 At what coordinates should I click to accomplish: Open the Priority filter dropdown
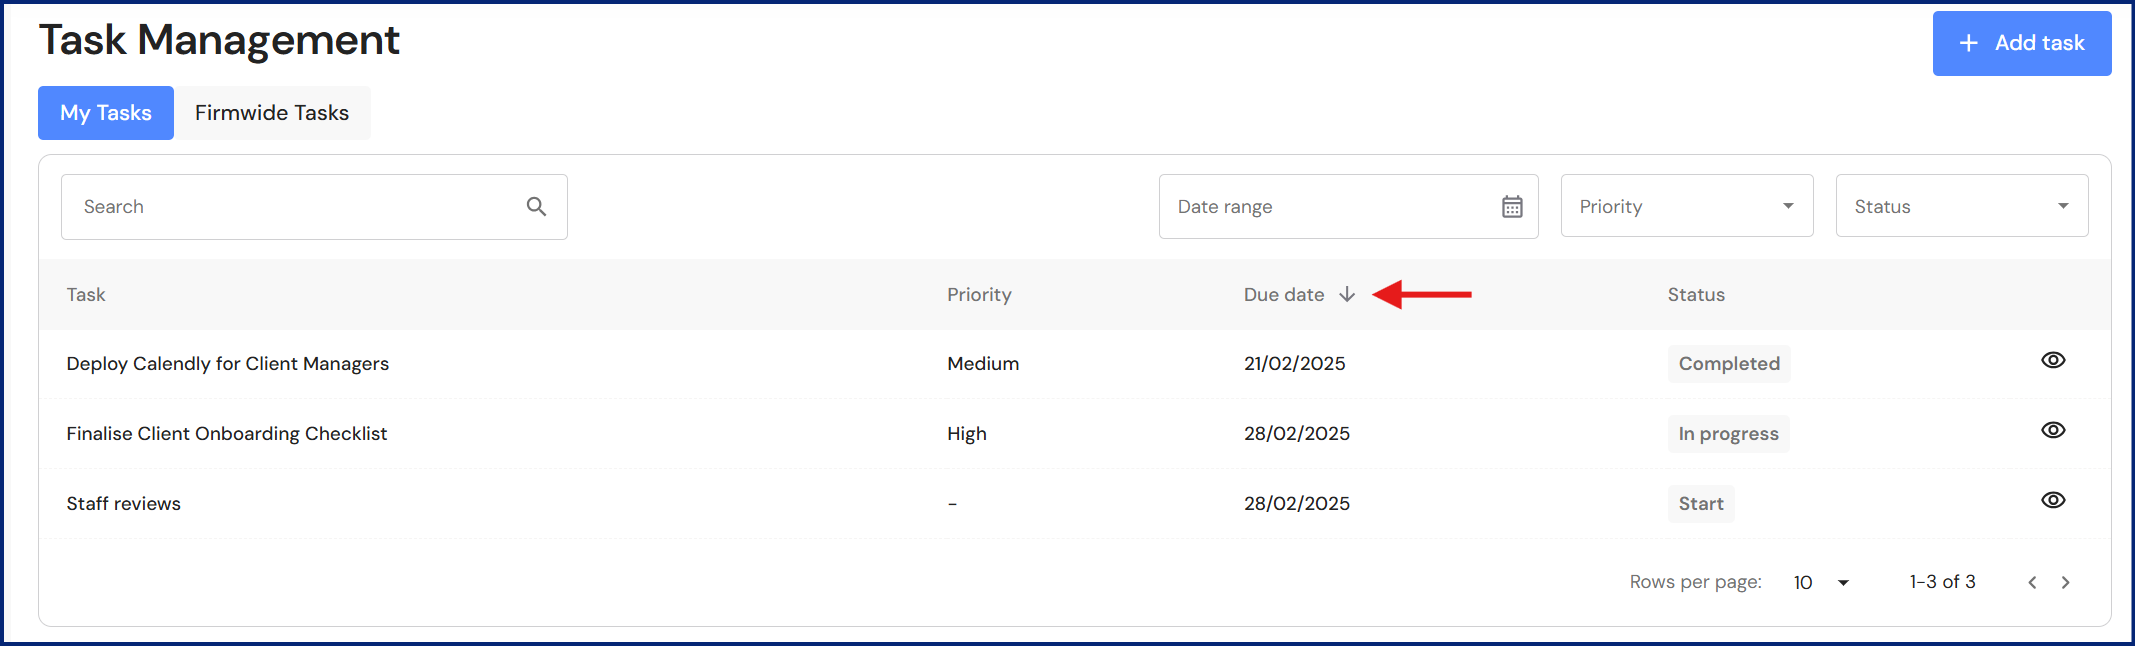(x=1686, y=206)
